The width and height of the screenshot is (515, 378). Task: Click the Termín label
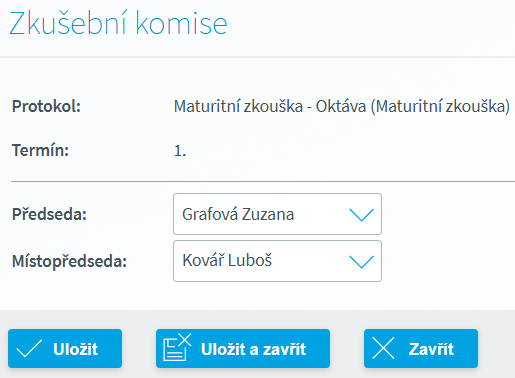pos(40,150)
